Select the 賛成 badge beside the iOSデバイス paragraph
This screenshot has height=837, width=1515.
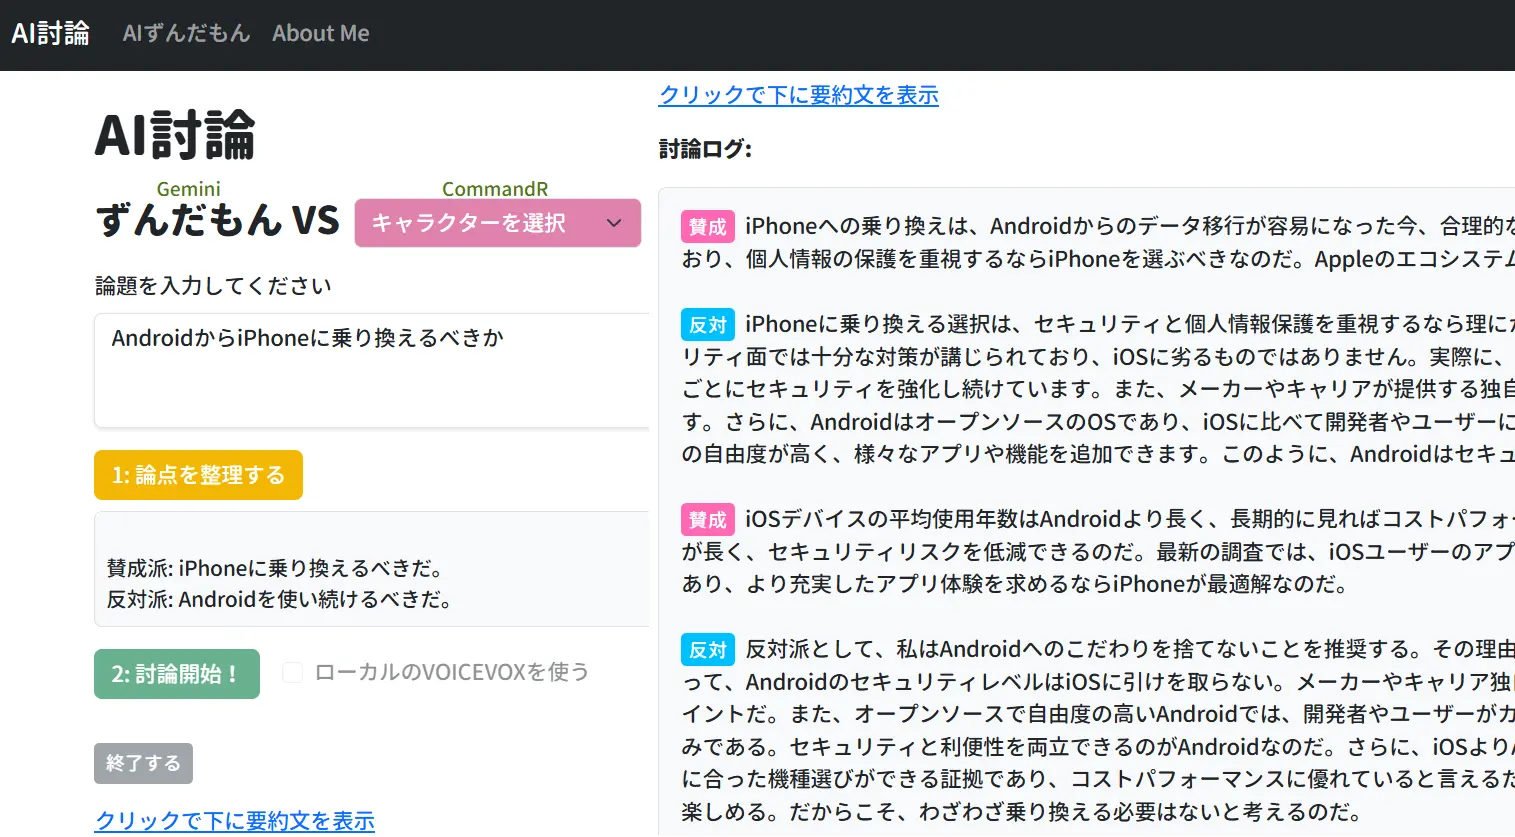point(707,520)
